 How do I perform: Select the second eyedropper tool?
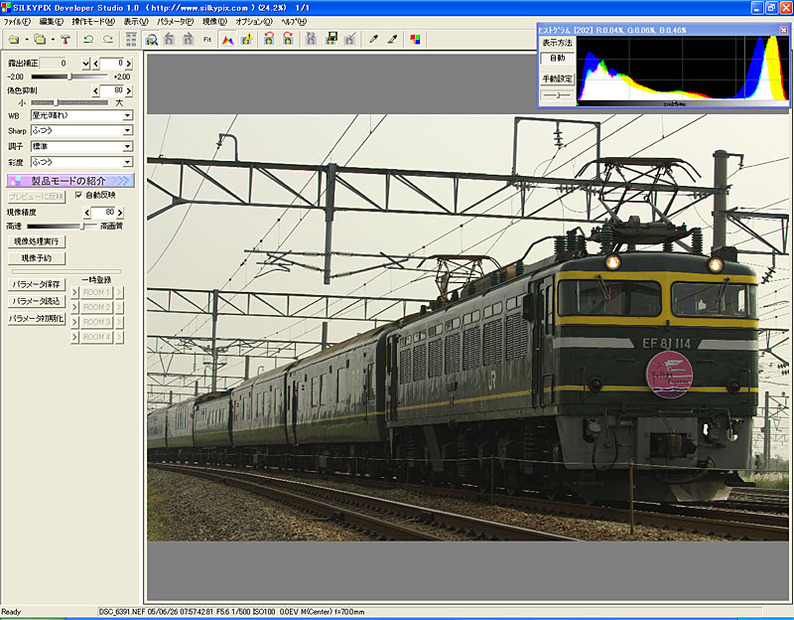(392, 40)
